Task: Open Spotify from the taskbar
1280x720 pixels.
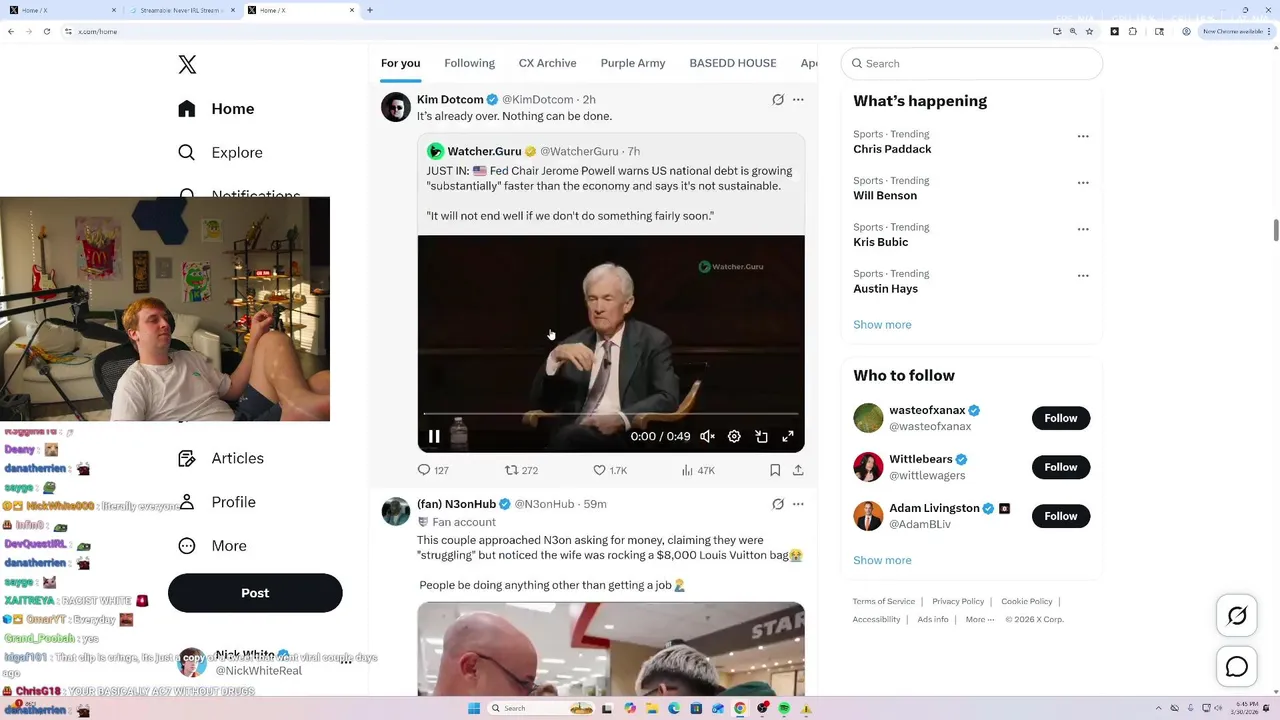Action: click(784, 708)
